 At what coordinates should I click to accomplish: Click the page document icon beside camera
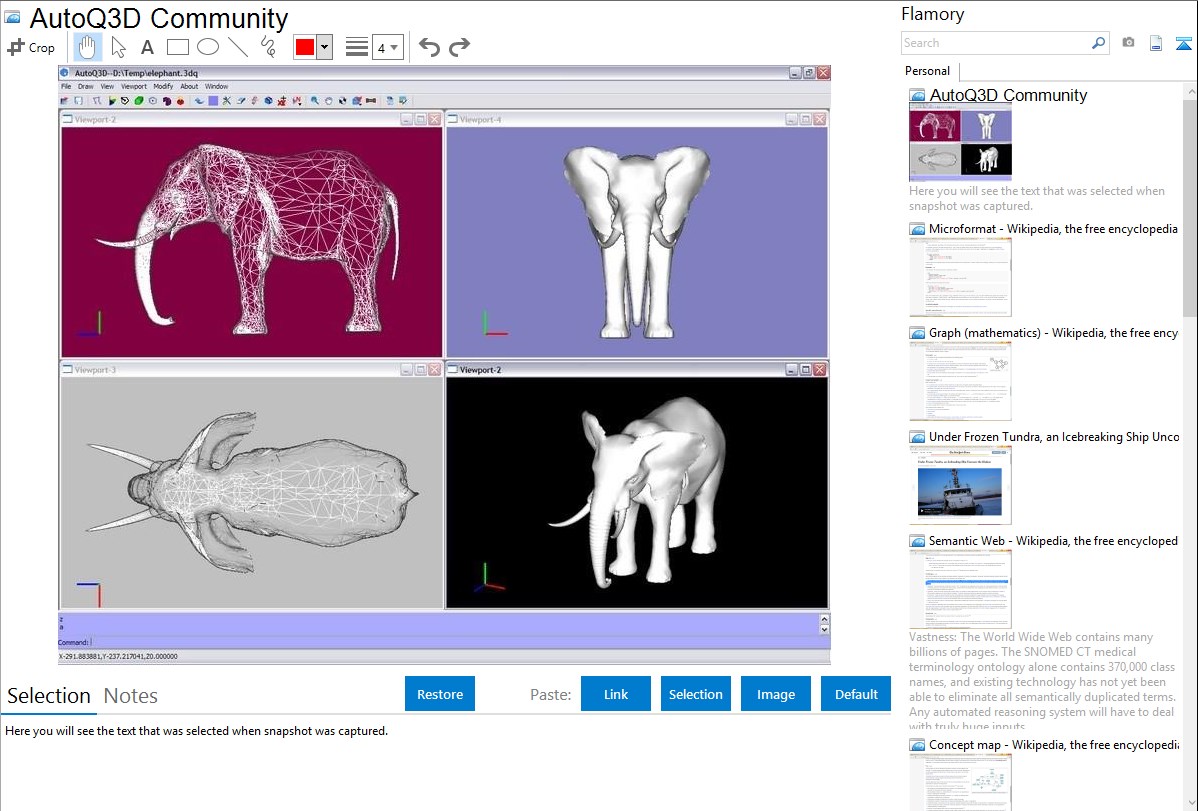1156,43
